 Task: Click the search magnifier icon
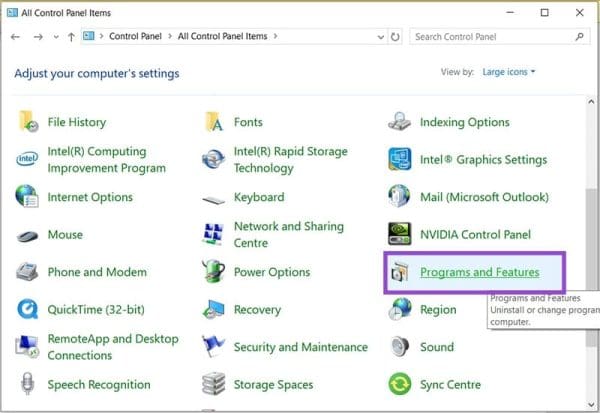(579, 37)
